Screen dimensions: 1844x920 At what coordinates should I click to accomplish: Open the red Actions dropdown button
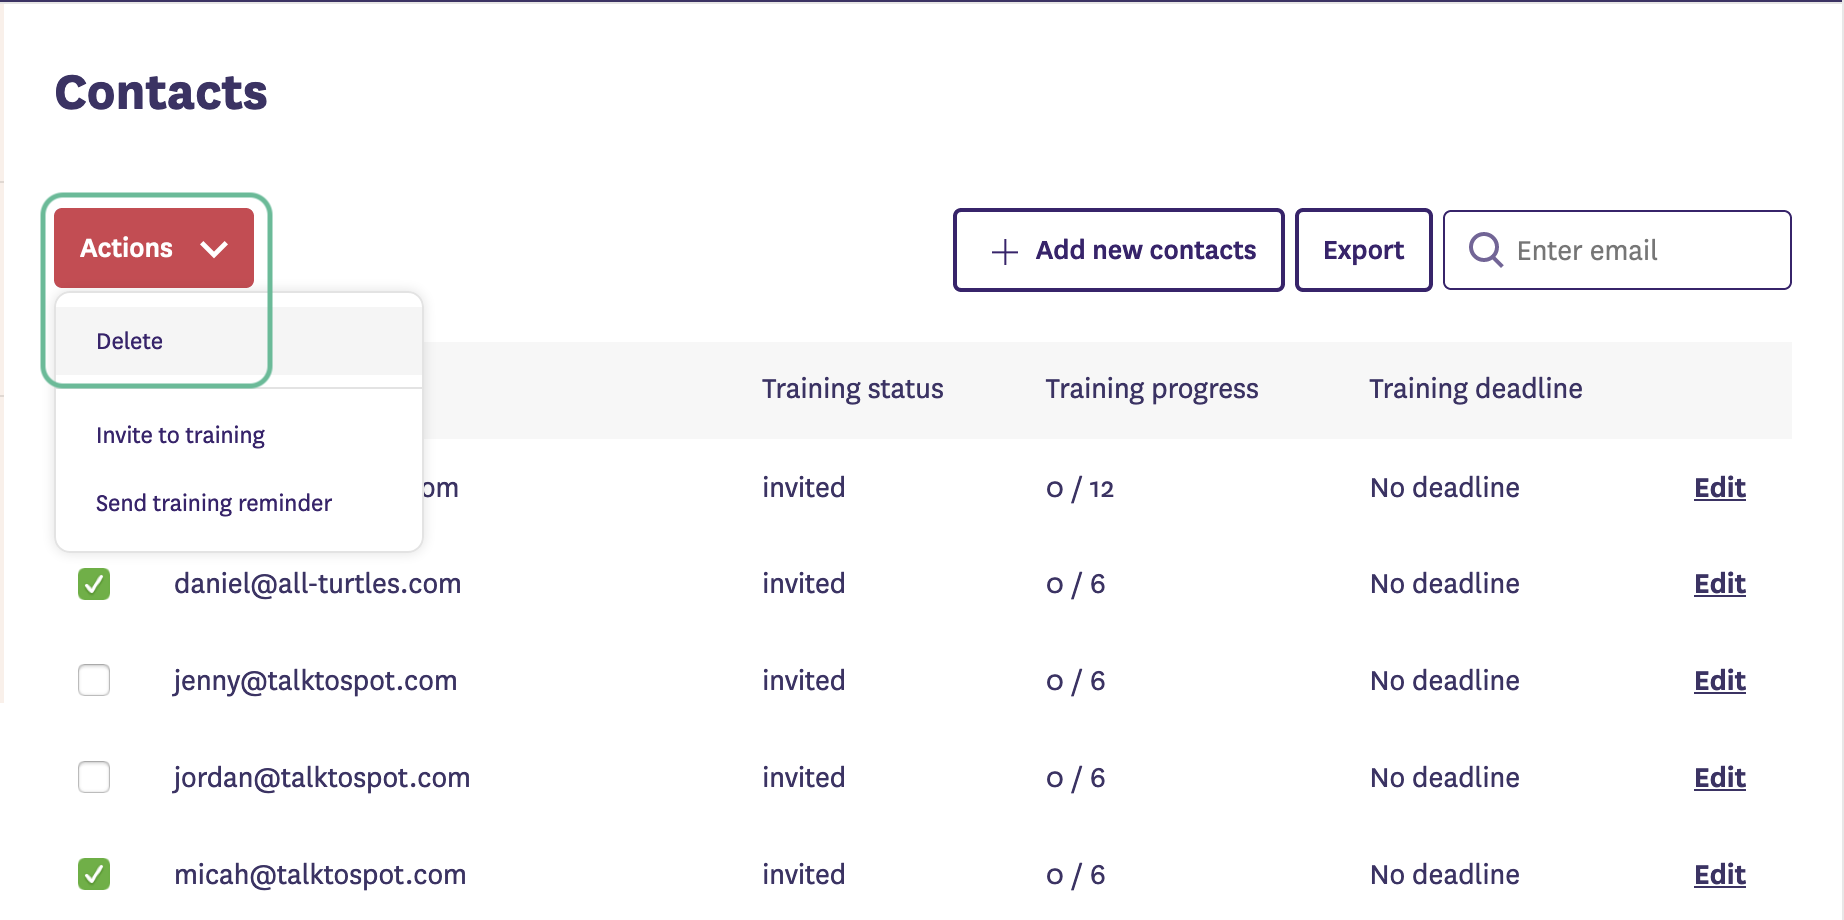point(153,248)
